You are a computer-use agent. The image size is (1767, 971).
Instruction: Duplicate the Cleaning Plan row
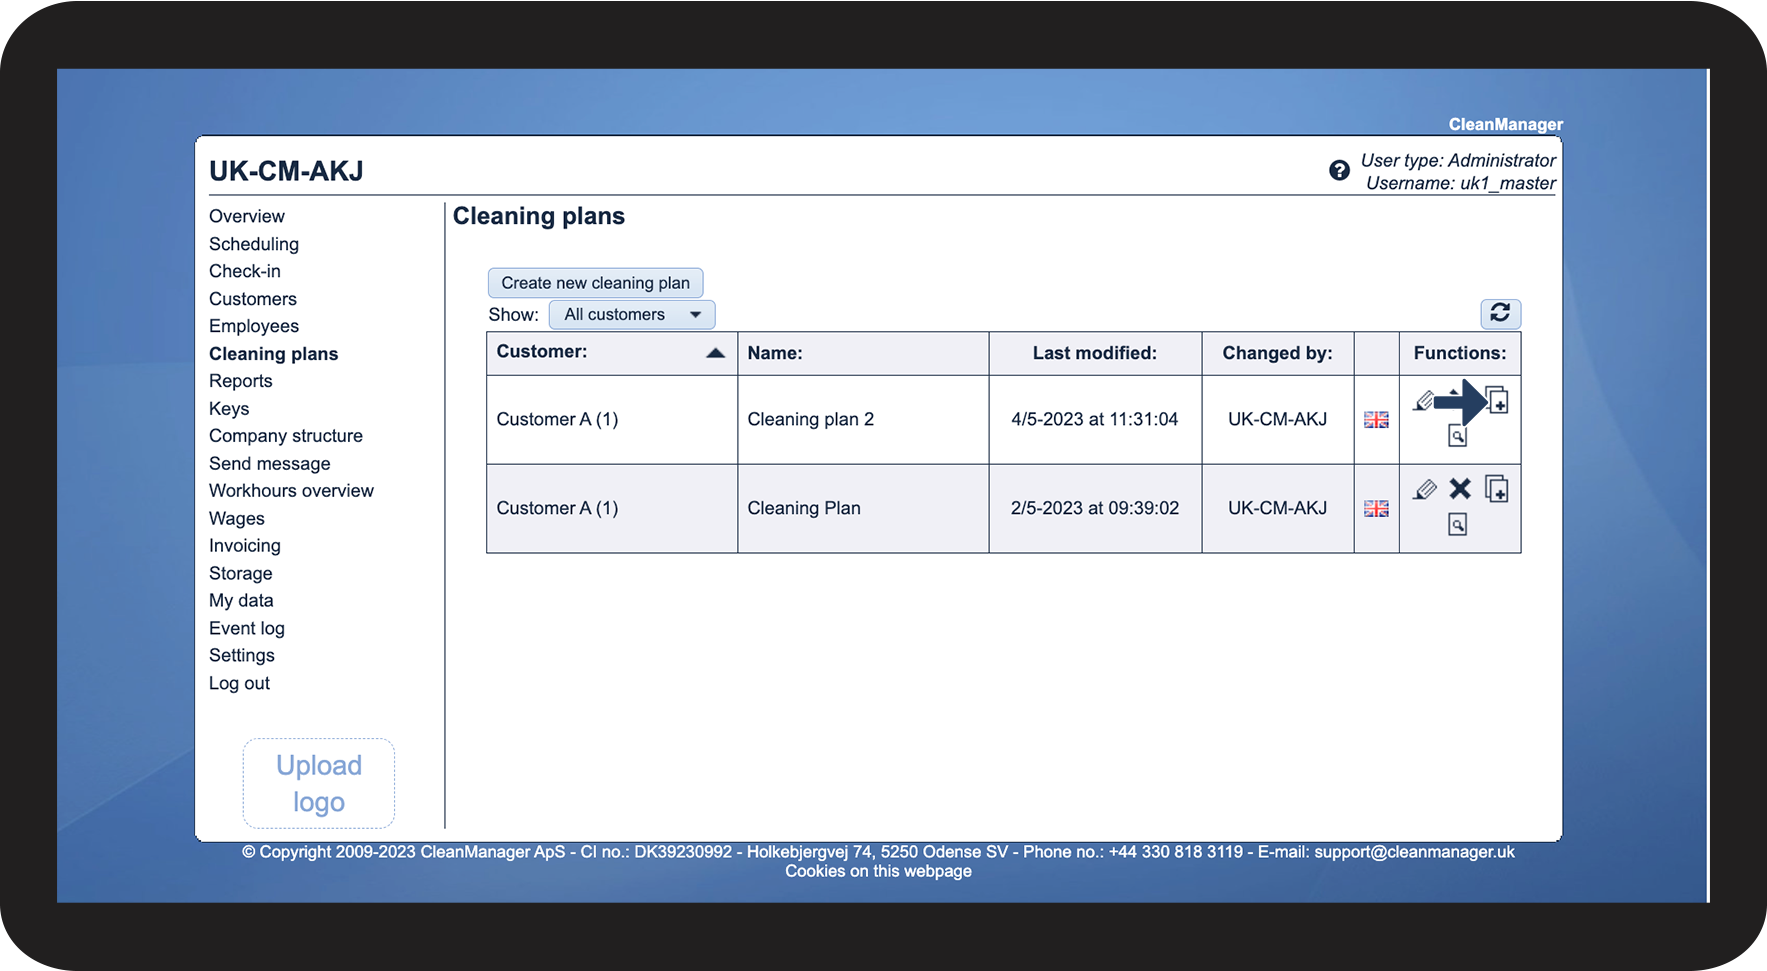(x=1497, y=488)
